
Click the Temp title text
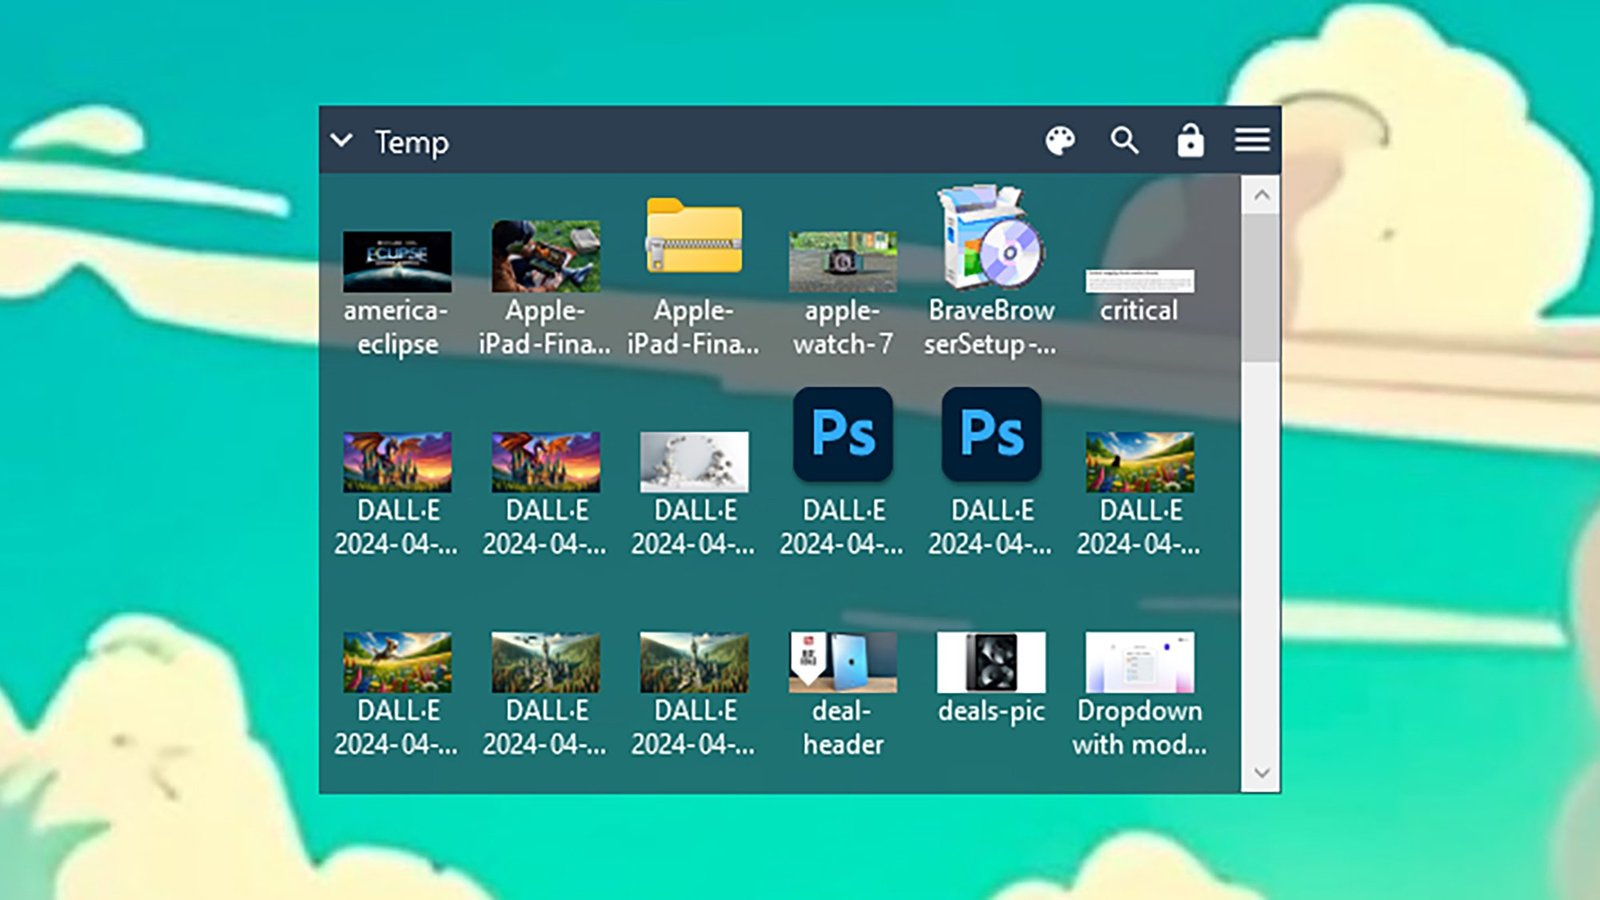pos(411,142)
